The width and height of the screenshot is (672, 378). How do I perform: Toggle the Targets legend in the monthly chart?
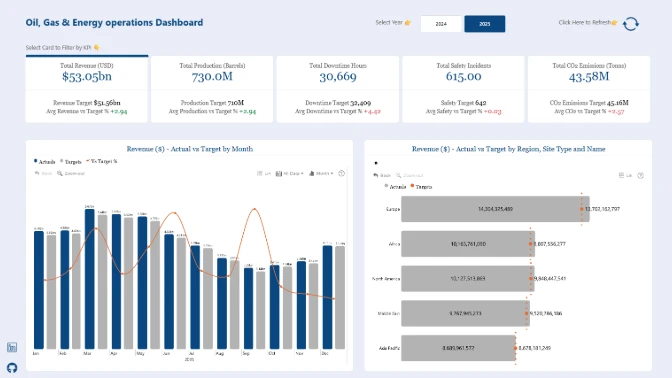click(x=71, y=162)
